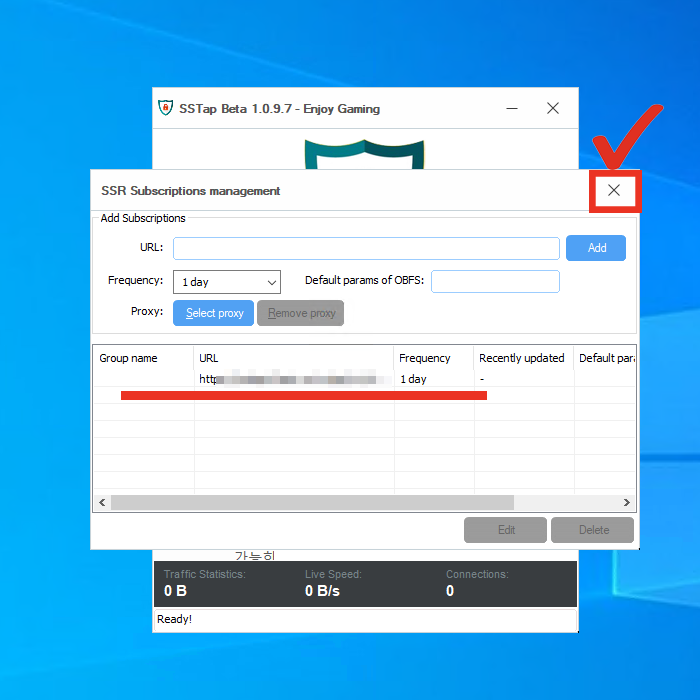The width and height of the screenshot is (700, 700).
Task: Click the left arrow of horizontal scrollbar
Action: pos(102,503)
